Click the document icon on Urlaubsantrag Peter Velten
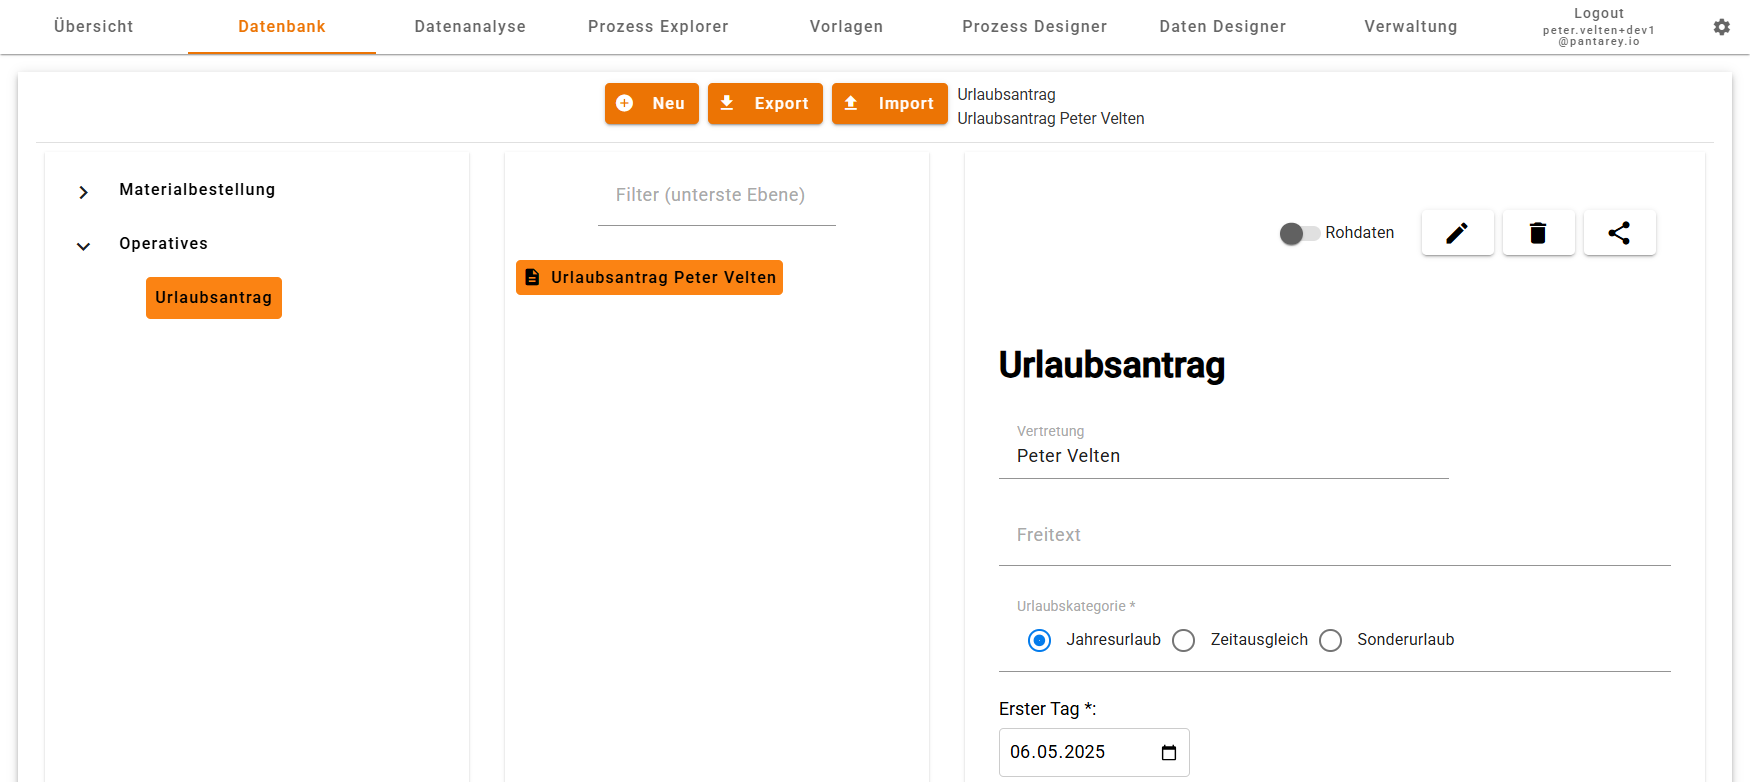This screenshot has height=782, width=1750. click(533, 278)
